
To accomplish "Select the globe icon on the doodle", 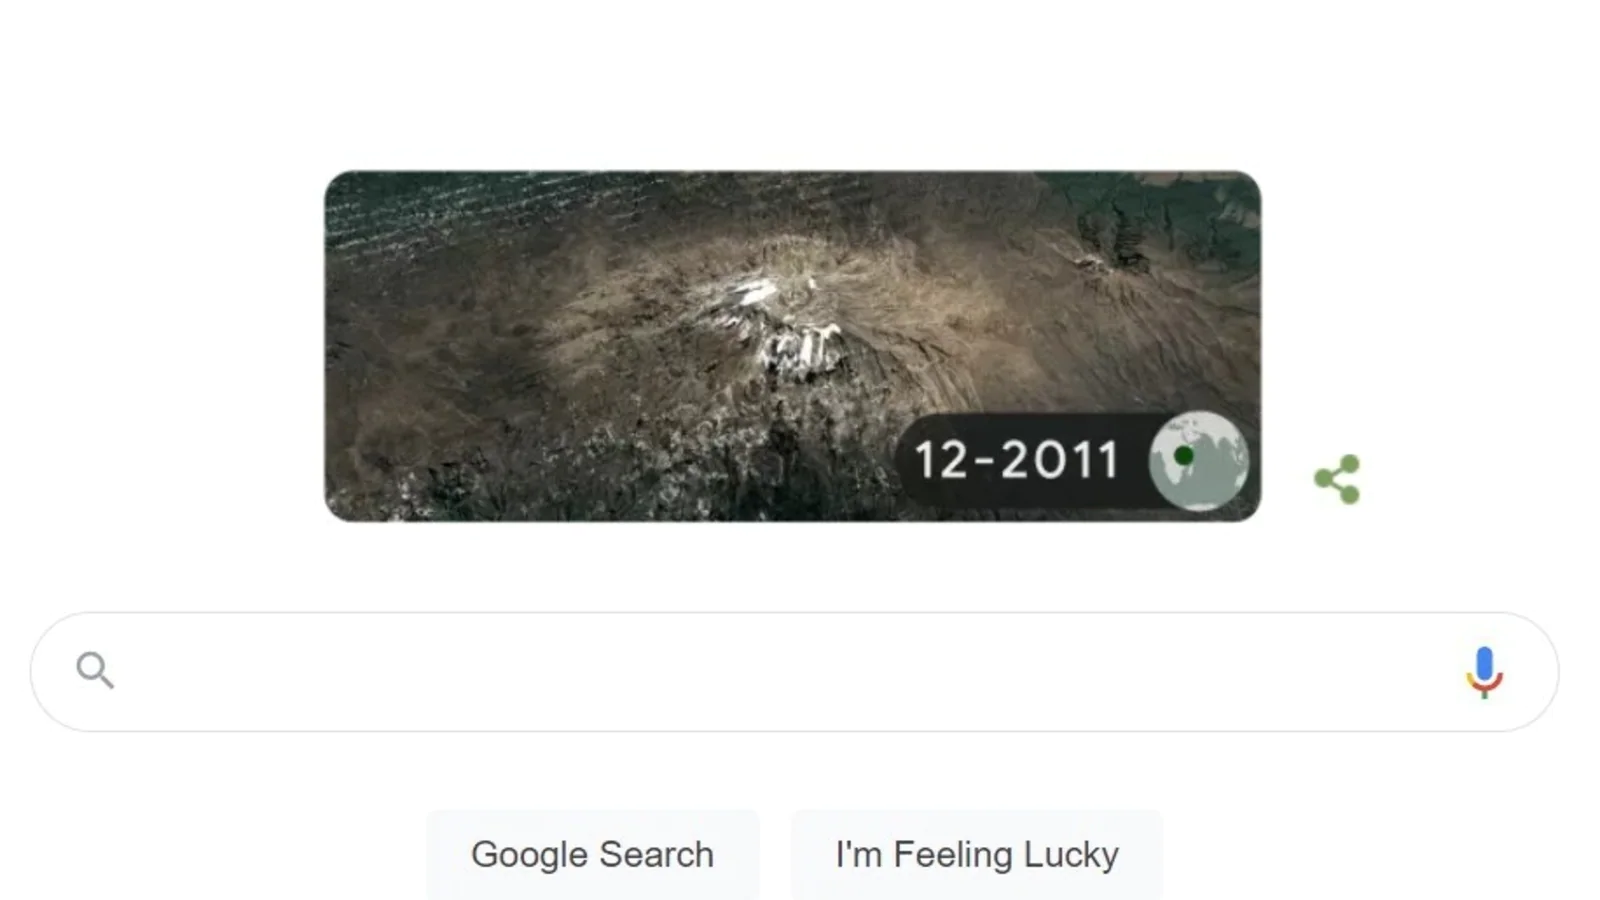I will coord(1198,461).
